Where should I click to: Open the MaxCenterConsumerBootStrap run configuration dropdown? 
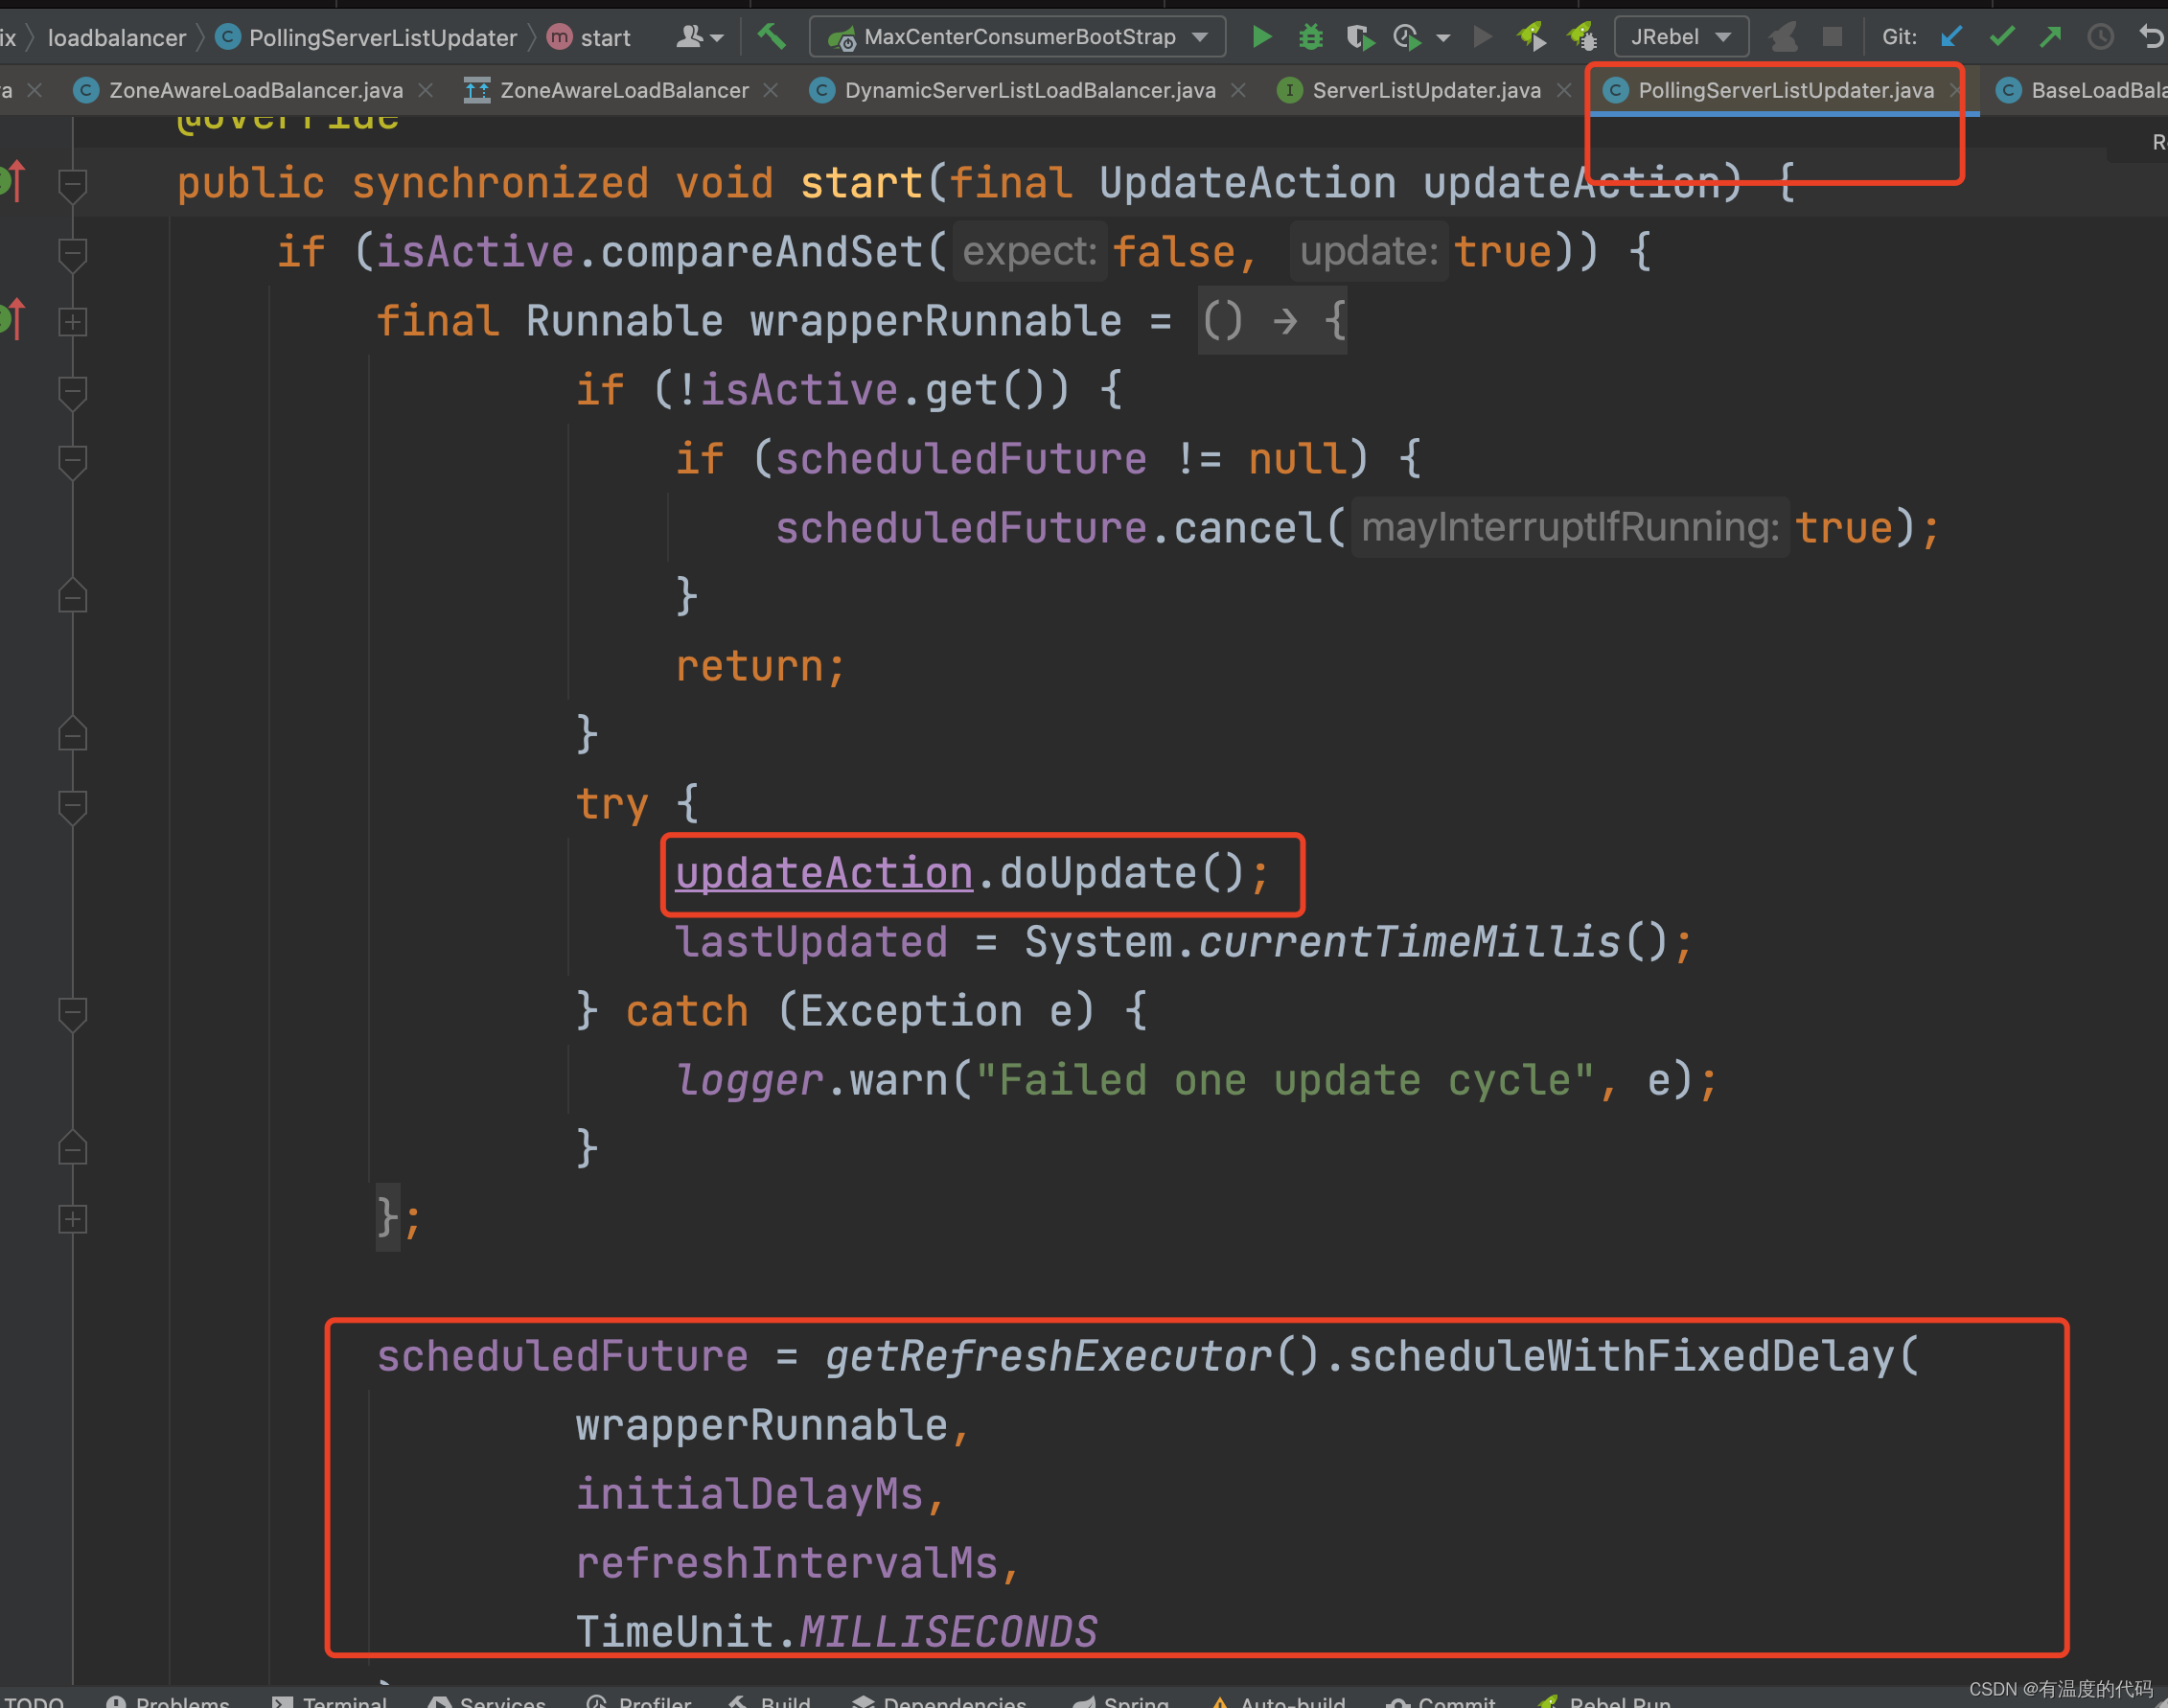coord(1201,37)
